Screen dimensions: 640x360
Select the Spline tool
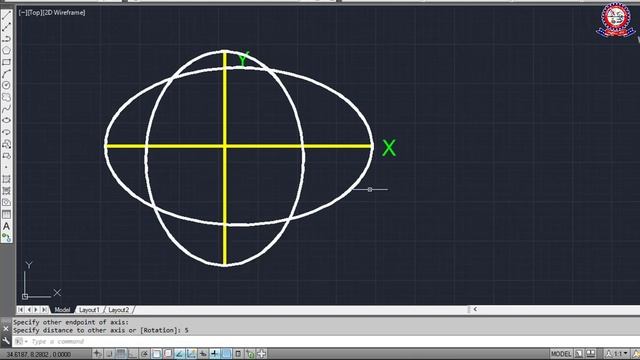(6, 109)
